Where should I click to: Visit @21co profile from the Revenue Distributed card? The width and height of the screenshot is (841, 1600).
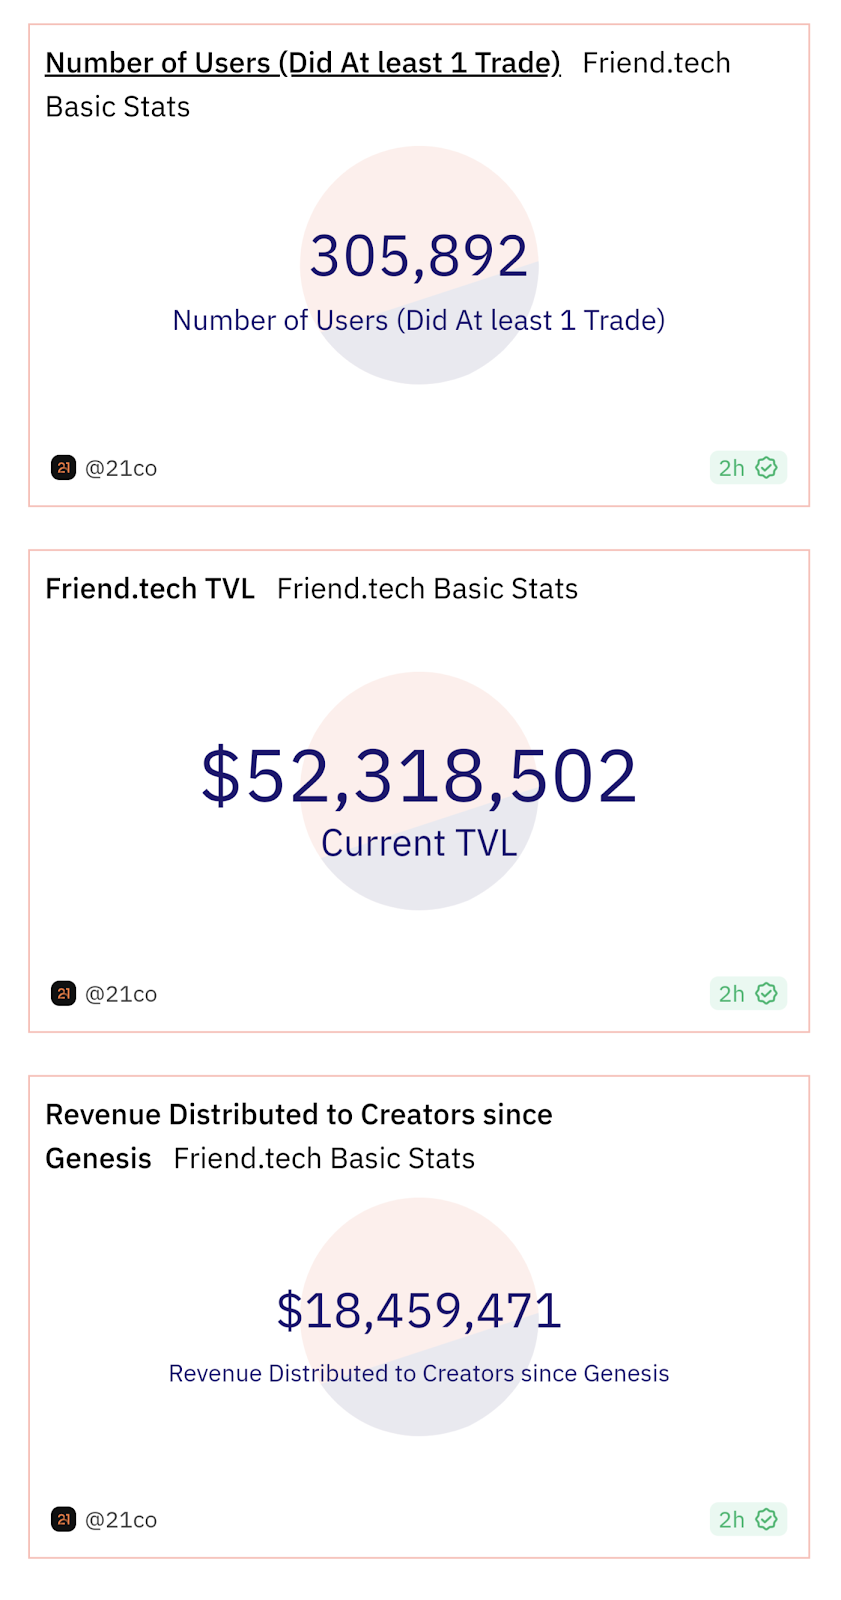click(121, 1520)
